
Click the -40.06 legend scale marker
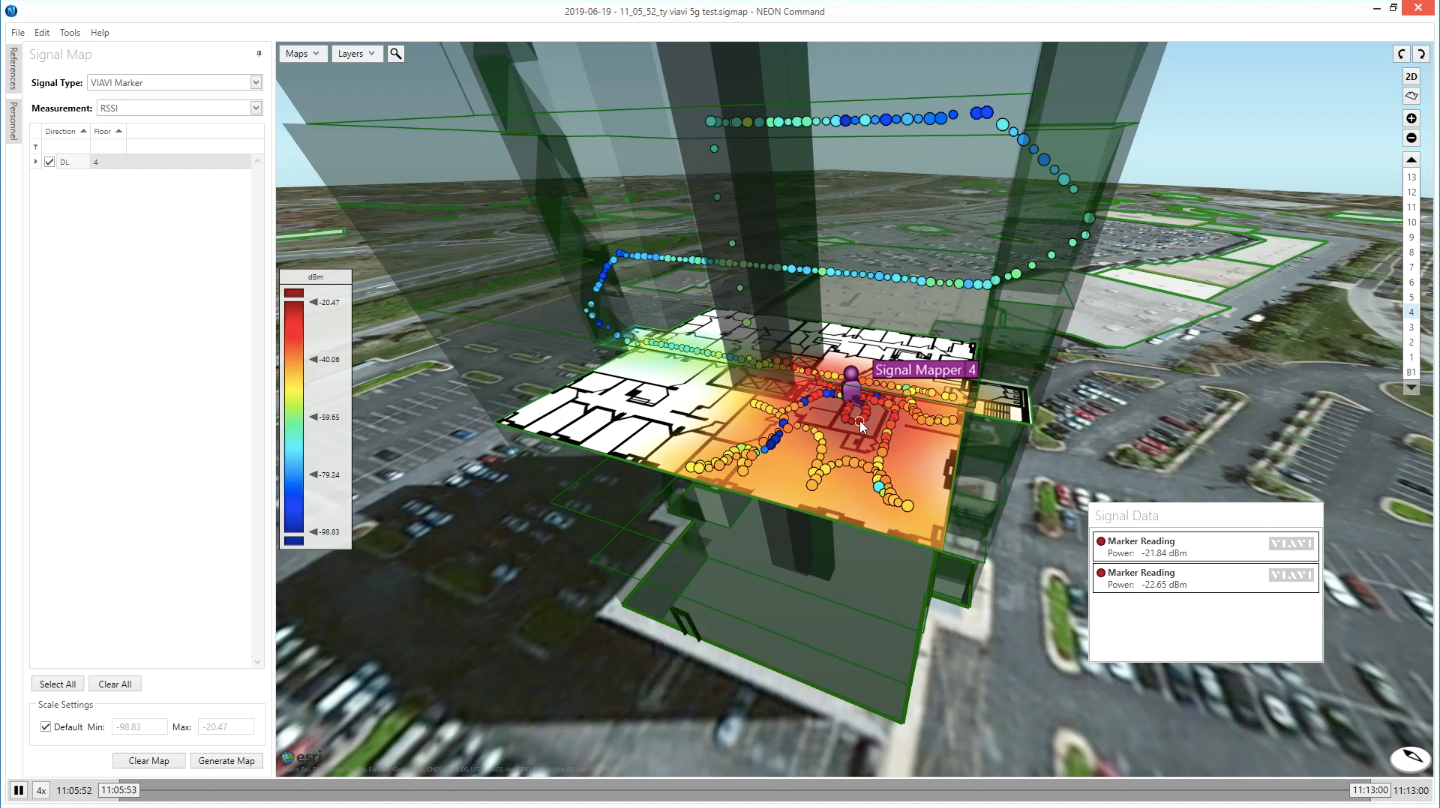324,359
